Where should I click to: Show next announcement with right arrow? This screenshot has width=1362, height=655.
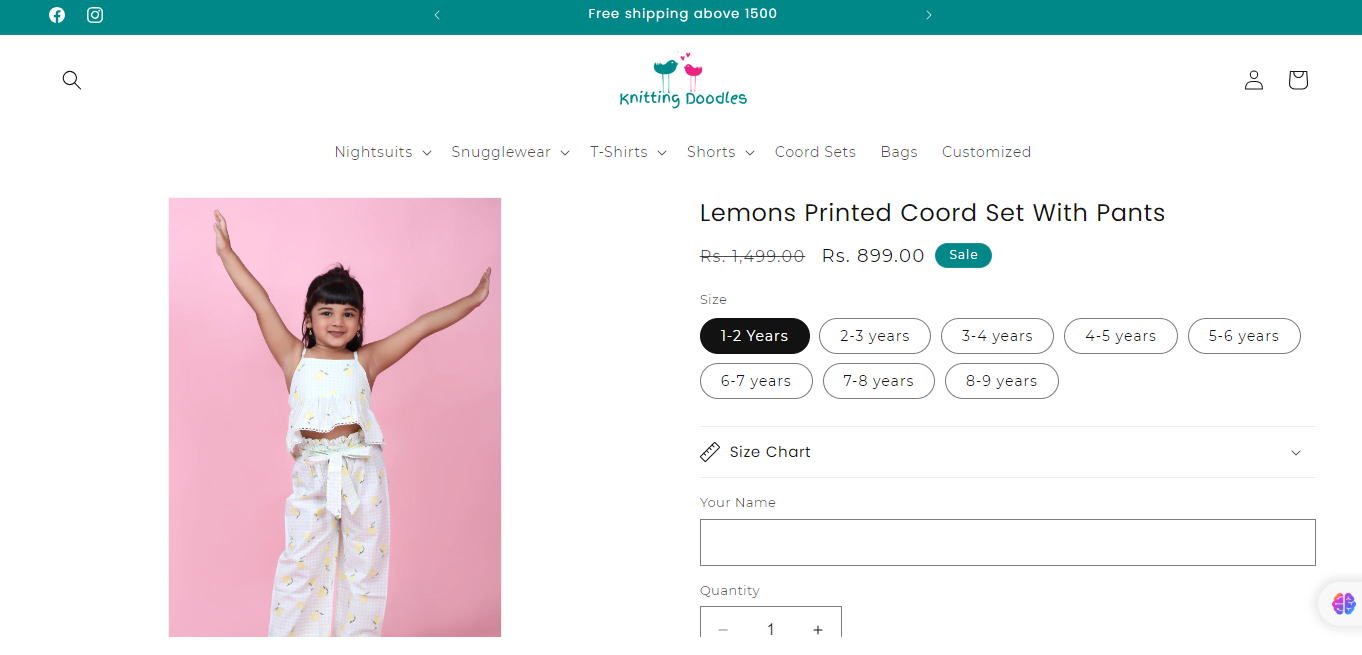click(x=929, y=15)
